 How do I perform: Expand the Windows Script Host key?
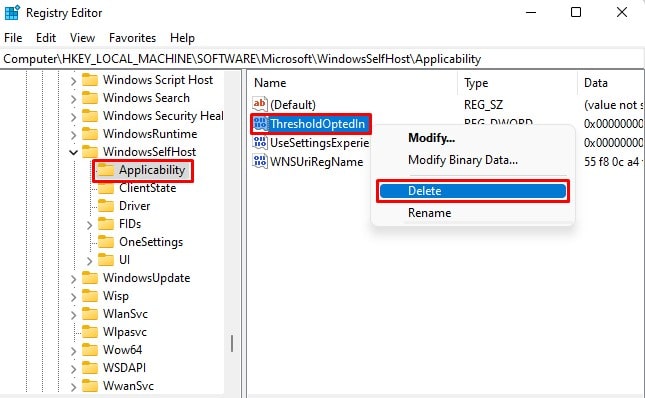point(73,81)
